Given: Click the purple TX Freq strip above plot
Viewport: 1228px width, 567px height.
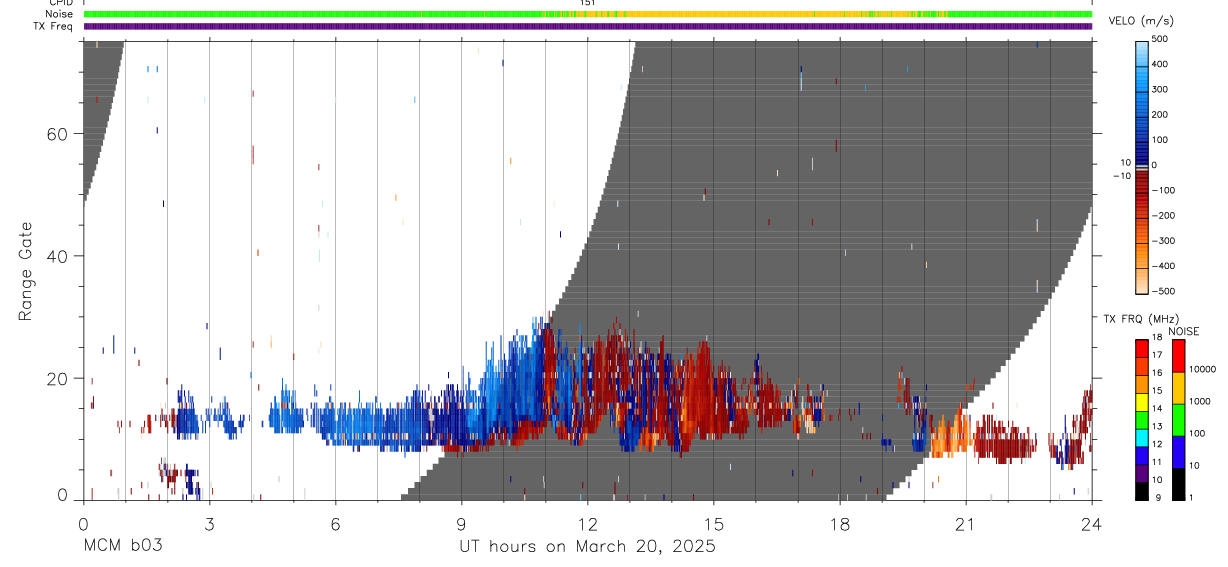Looking at the screenshot, I should click(x=588, y=26).
